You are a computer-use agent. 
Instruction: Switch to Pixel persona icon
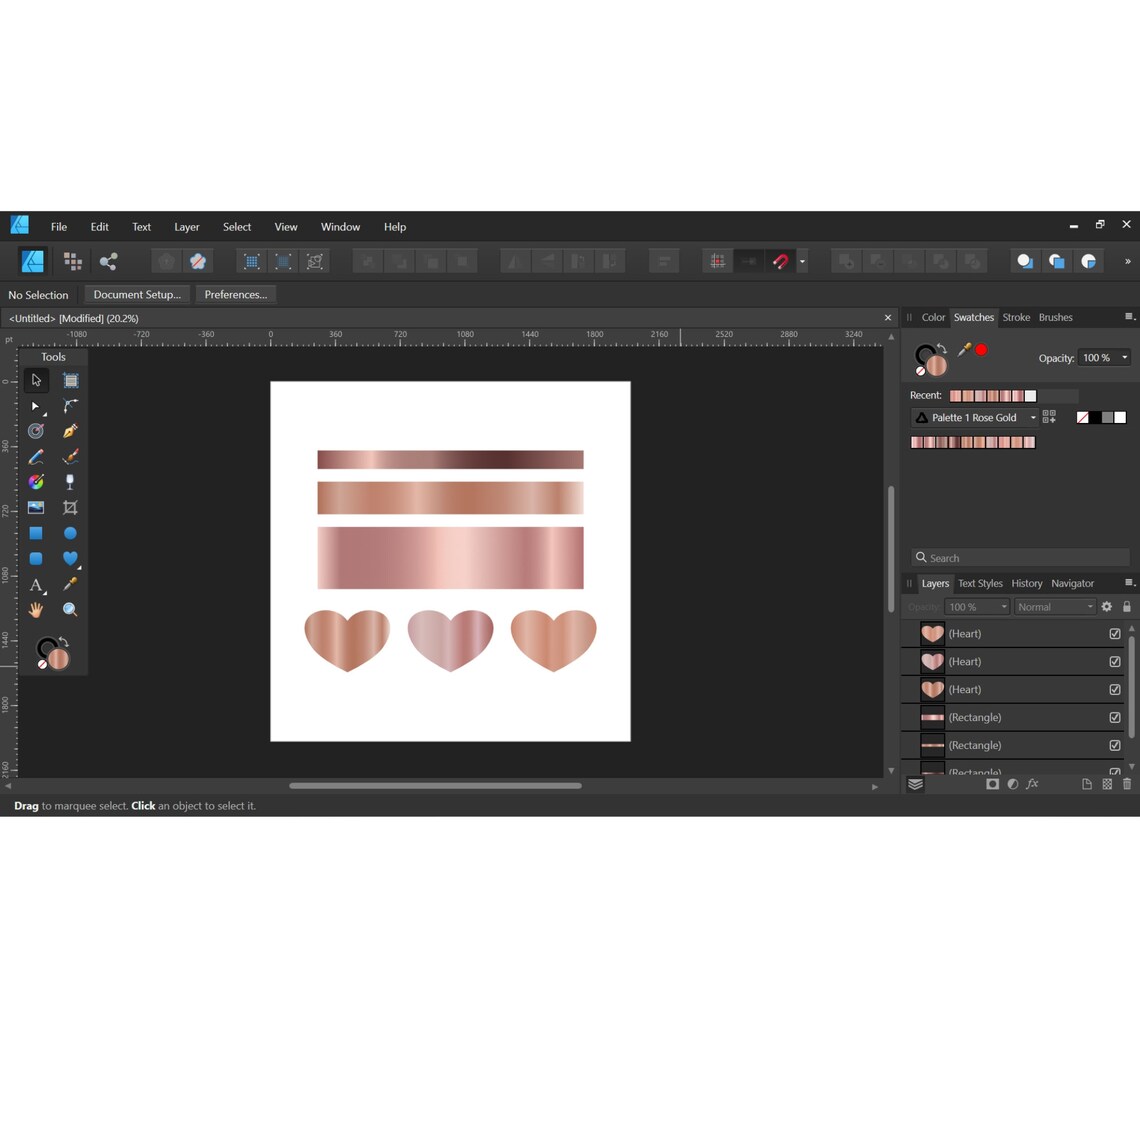coord(73,261)
